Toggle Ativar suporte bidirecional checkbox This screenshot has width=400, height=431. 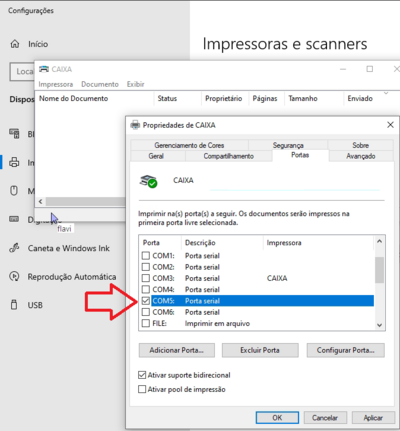(142, 375)
